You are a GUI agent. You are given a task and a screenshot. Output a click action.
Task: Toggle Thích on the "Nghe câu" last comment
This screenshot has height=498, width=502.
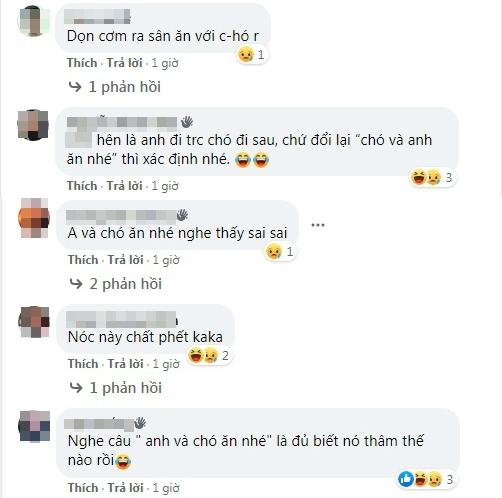[x=83, y=488]
